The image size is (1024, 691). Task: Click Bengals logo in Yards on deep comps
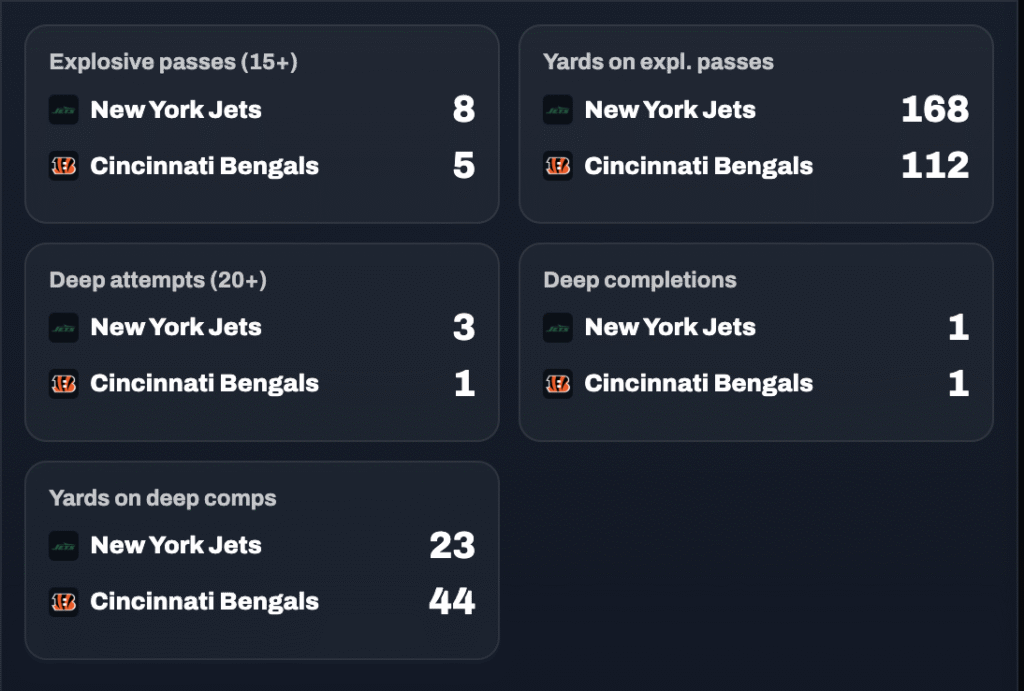coord(64,601)
